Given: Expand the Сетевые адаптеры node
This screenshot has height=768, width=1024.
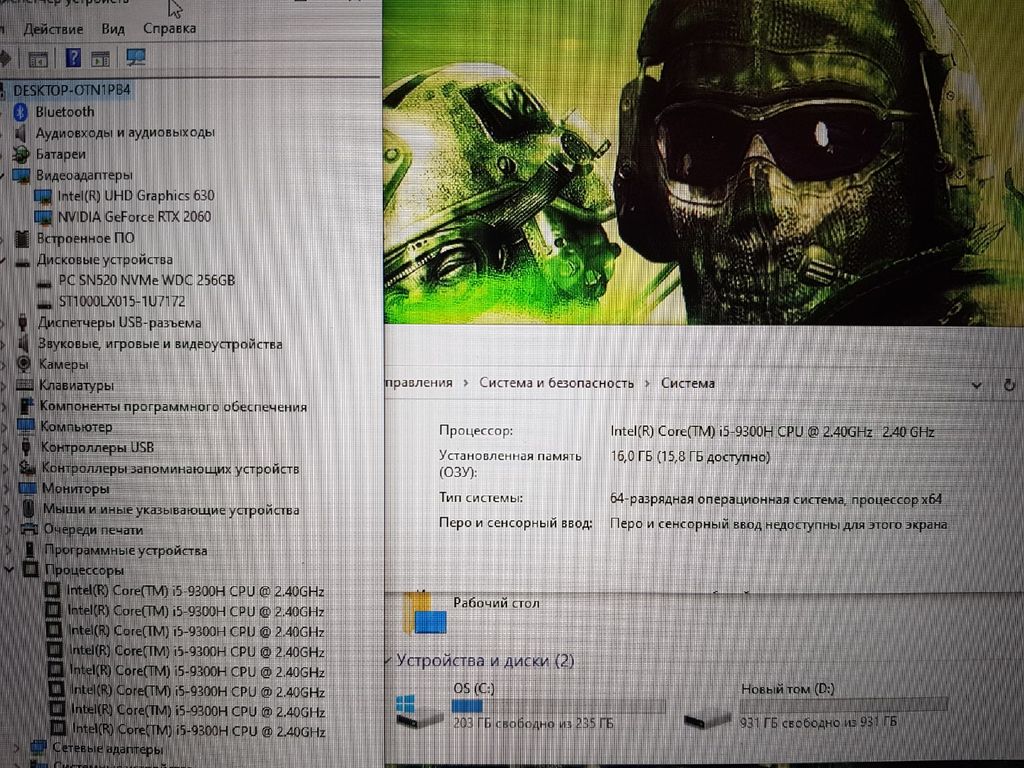Looking at the screenshot, I should click(x=18, y=747).
